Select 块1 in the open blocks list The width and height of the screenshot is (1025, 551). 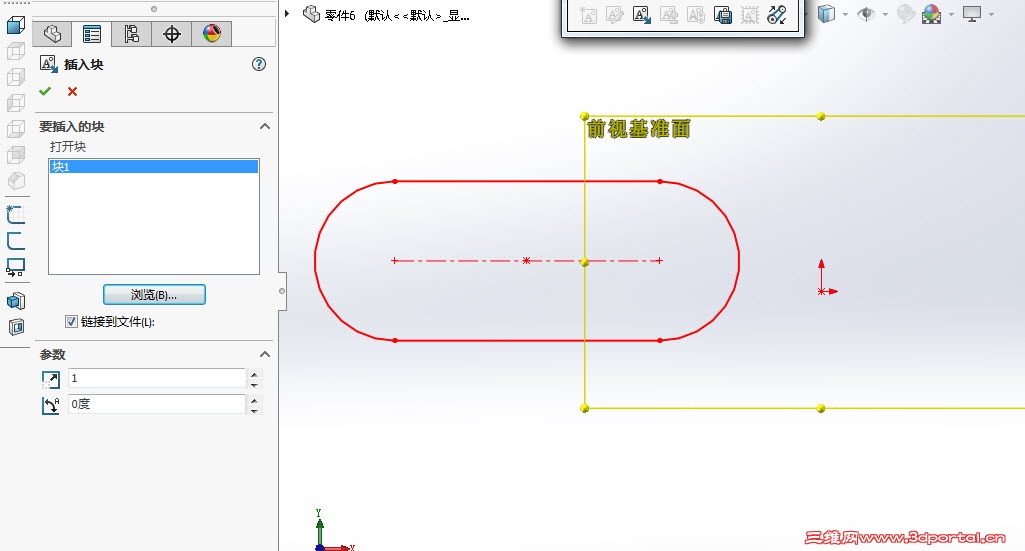154,167
